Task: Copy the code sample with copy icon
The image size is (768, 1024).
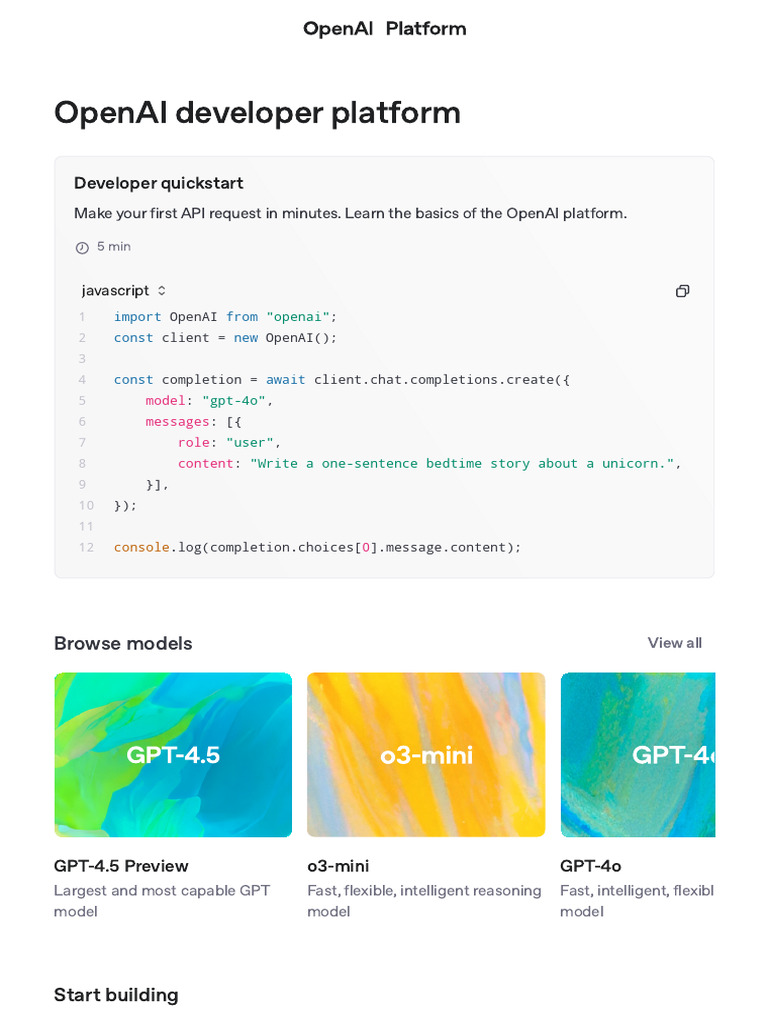Action: click(x=682, y=291)
